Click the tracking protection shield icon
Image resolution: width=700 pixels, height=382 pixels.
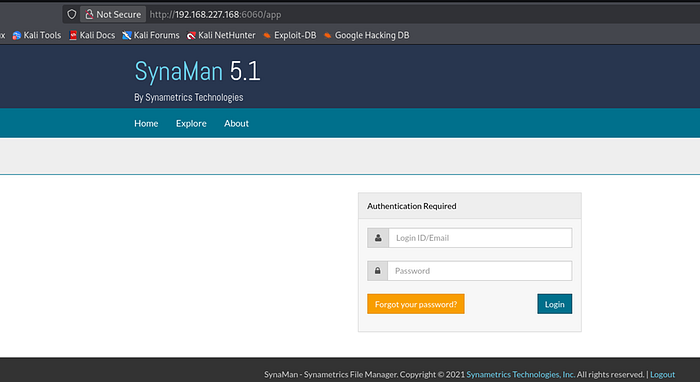pyautogui.click(x=71, y=14)
